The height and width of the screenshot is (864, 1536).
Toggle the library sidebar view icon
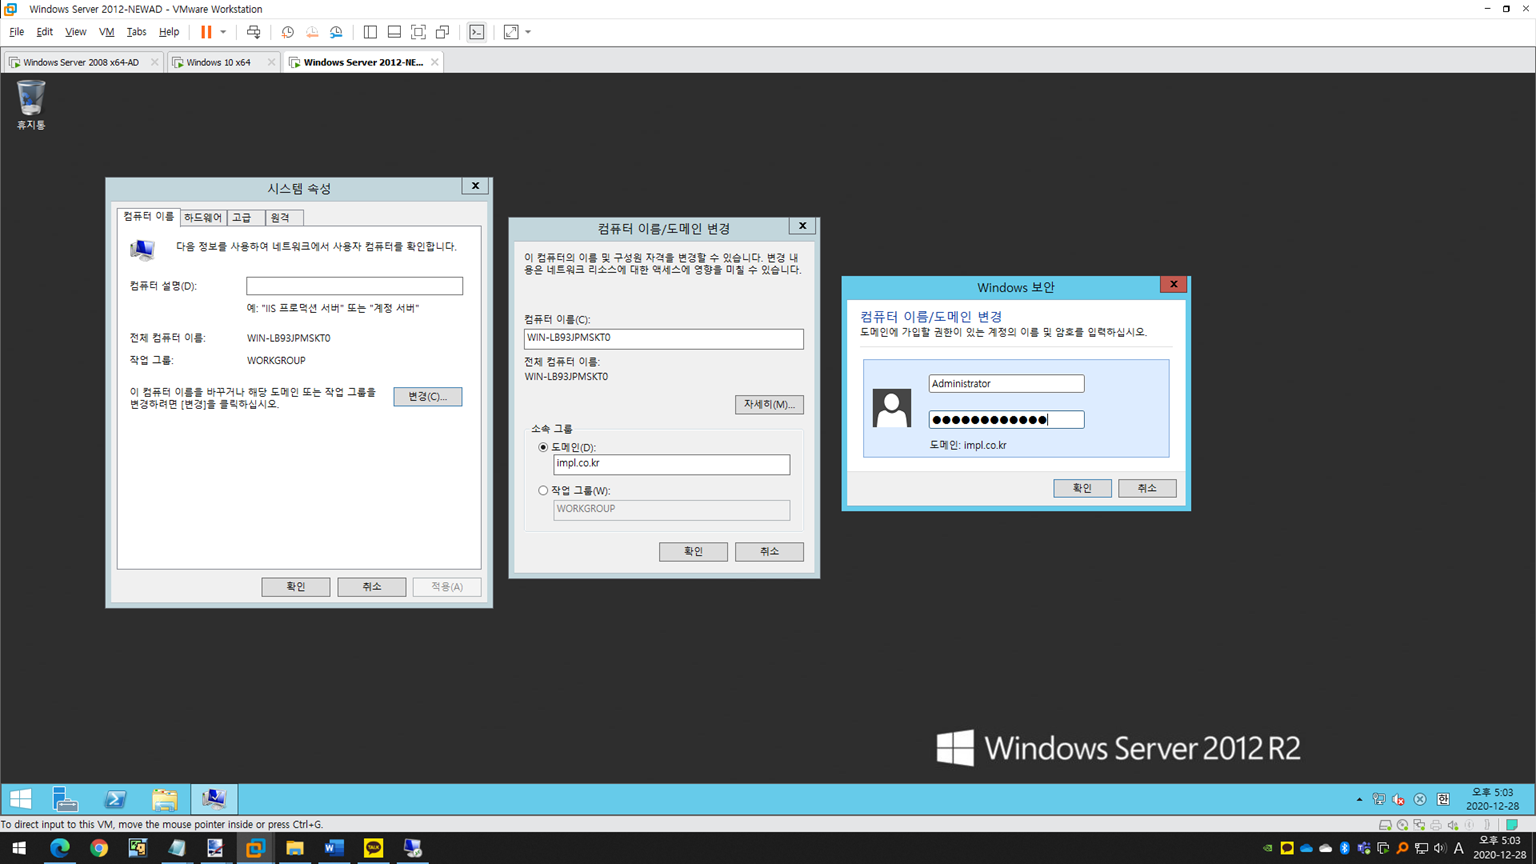coord(370,32)
